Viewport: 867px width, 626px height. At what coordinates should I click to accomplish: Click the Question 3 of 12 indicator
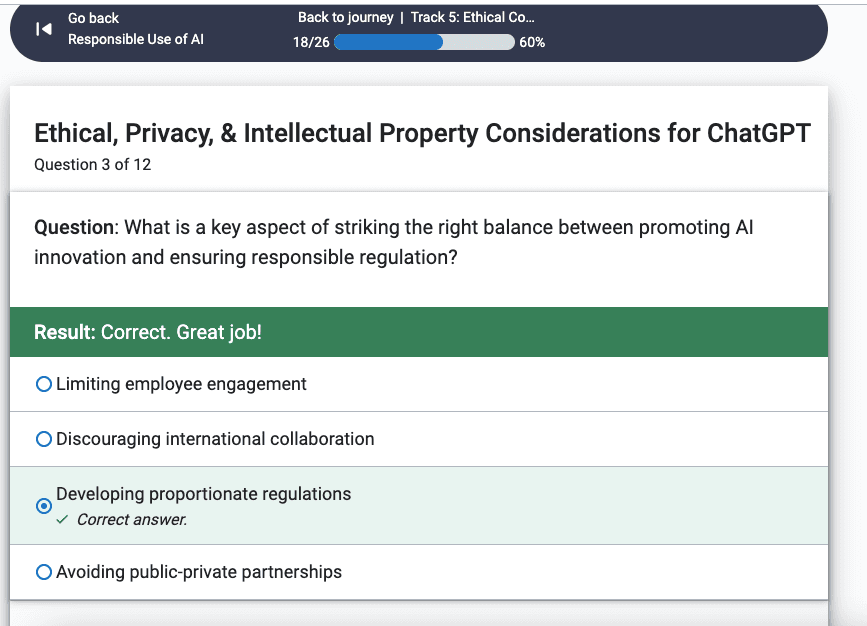92,165
